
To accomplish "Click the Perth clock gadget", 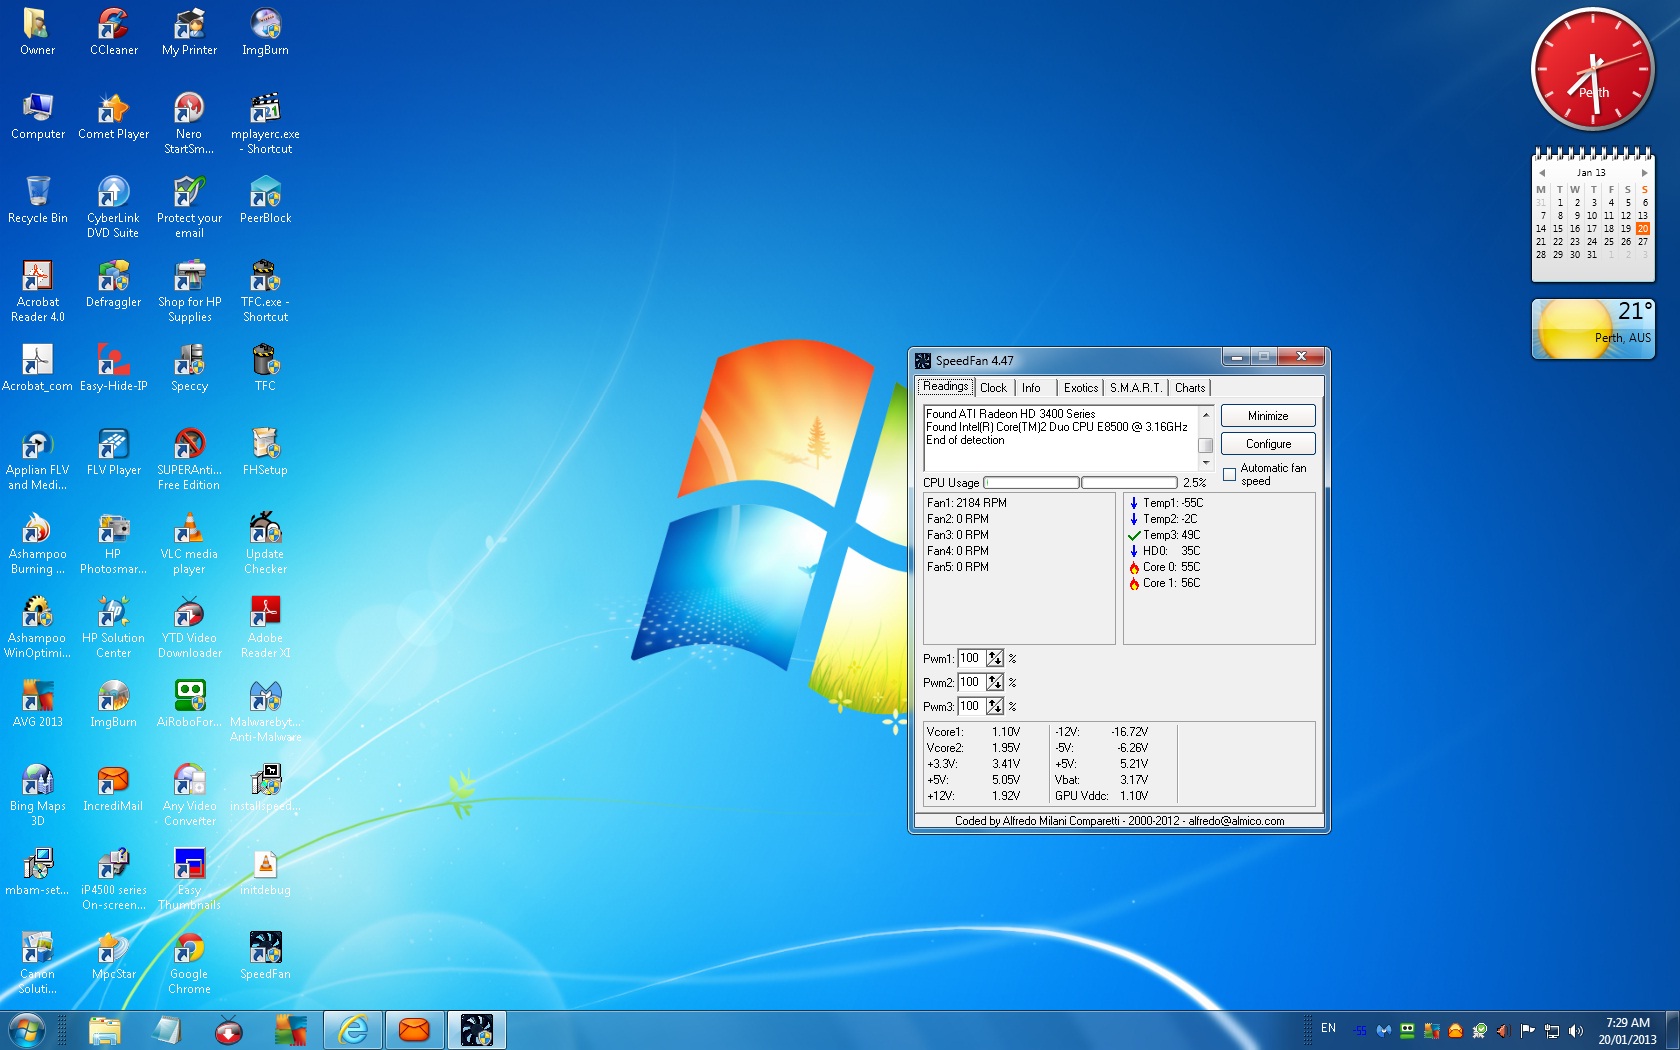I will (1593, 69).
